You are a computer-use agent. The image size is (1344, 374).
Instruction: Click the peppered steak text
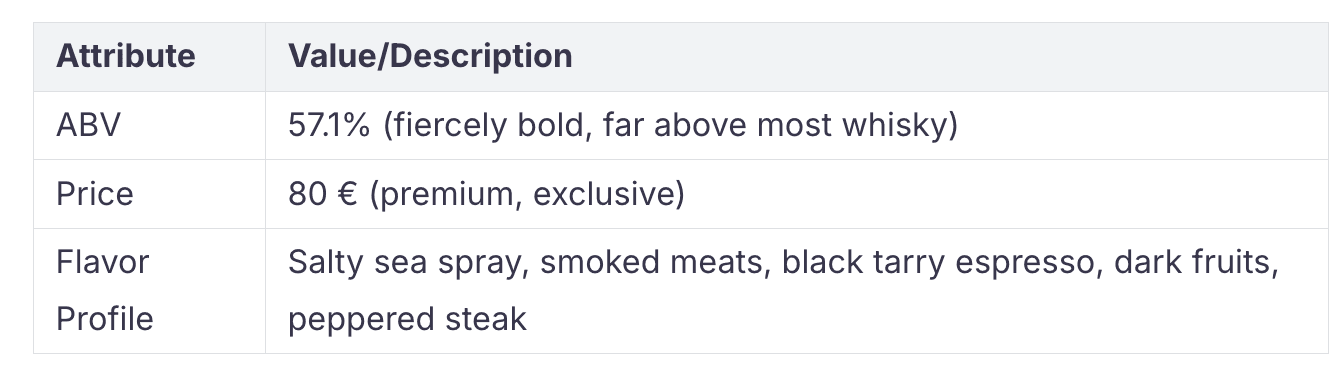(x=407, y=319)
